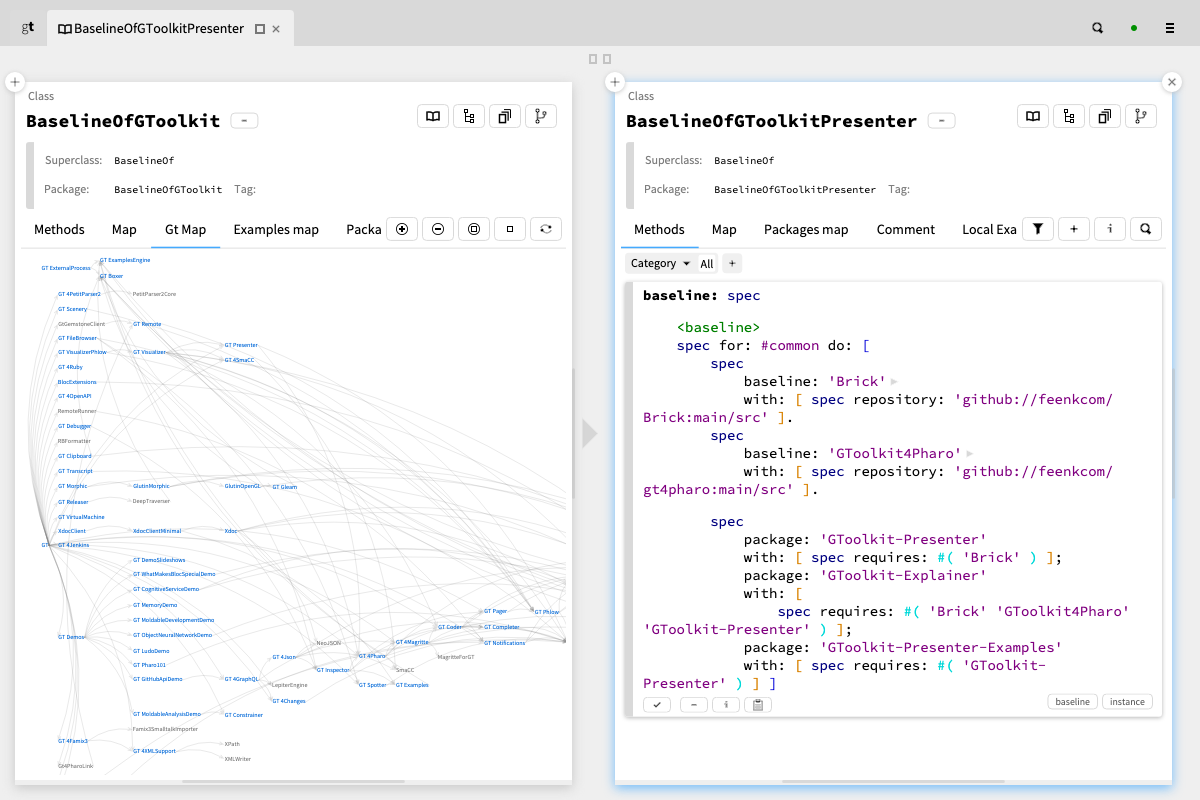Image resolution: width=1200 pixels, height=800 pixels.
Task: Go to the gt home tab
Action: tap(28, 28)
